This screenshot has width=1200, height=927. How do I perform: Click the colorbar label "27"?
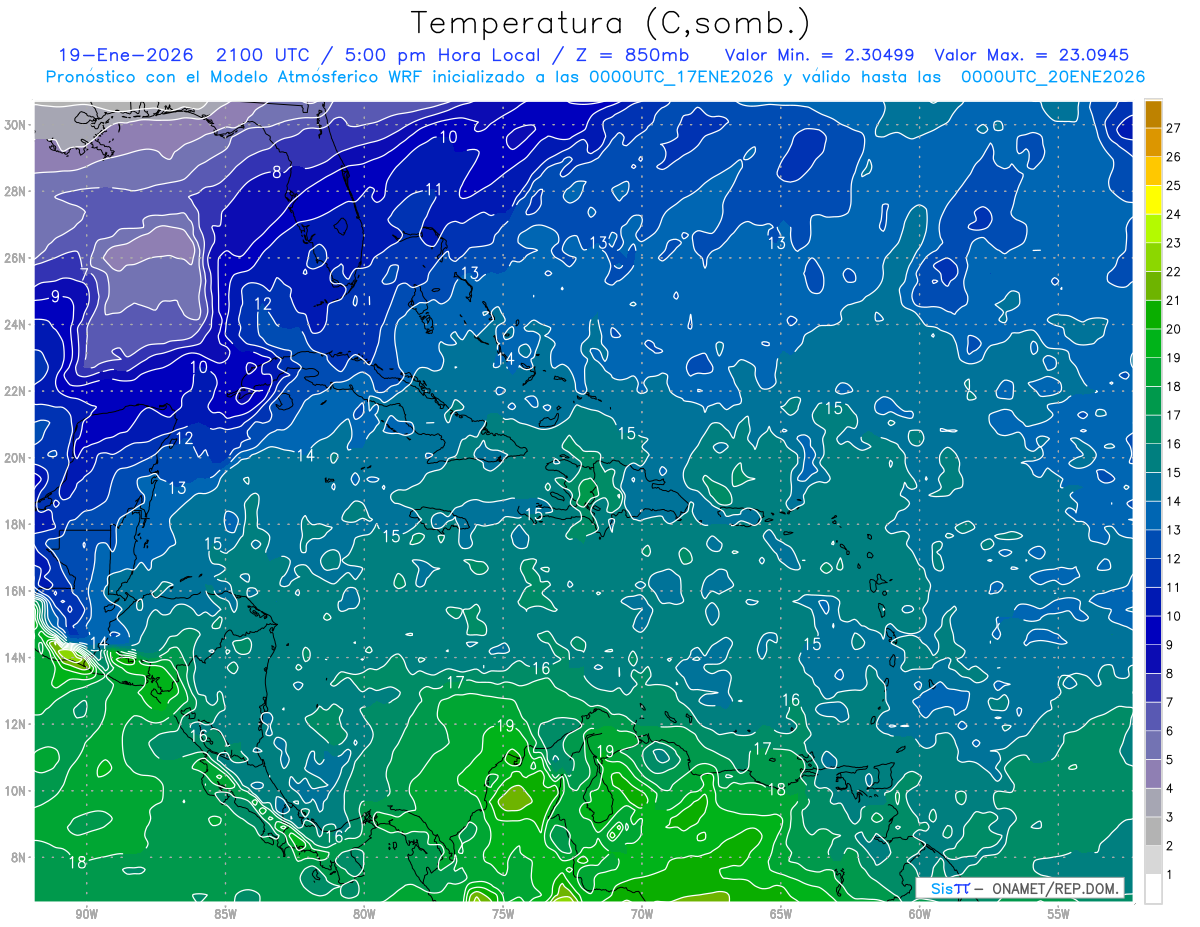click(1173, 128)
